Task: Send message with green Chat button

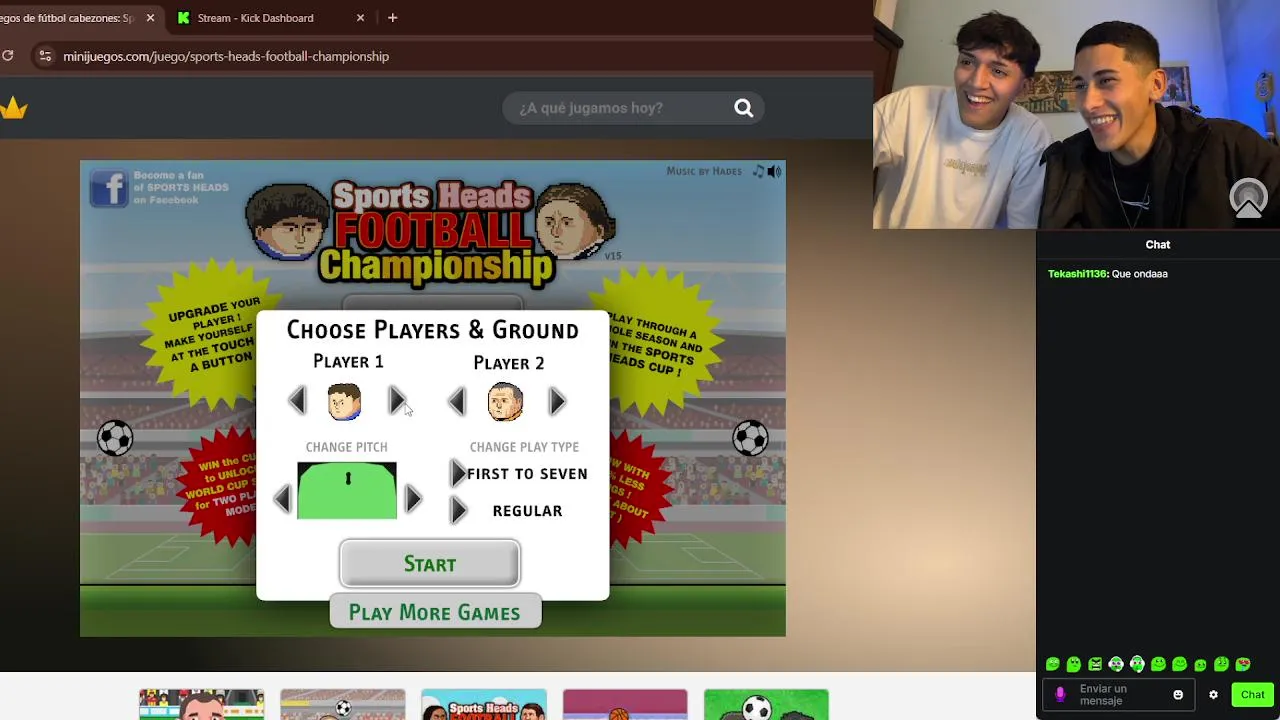Action: tap(1253, 695)
